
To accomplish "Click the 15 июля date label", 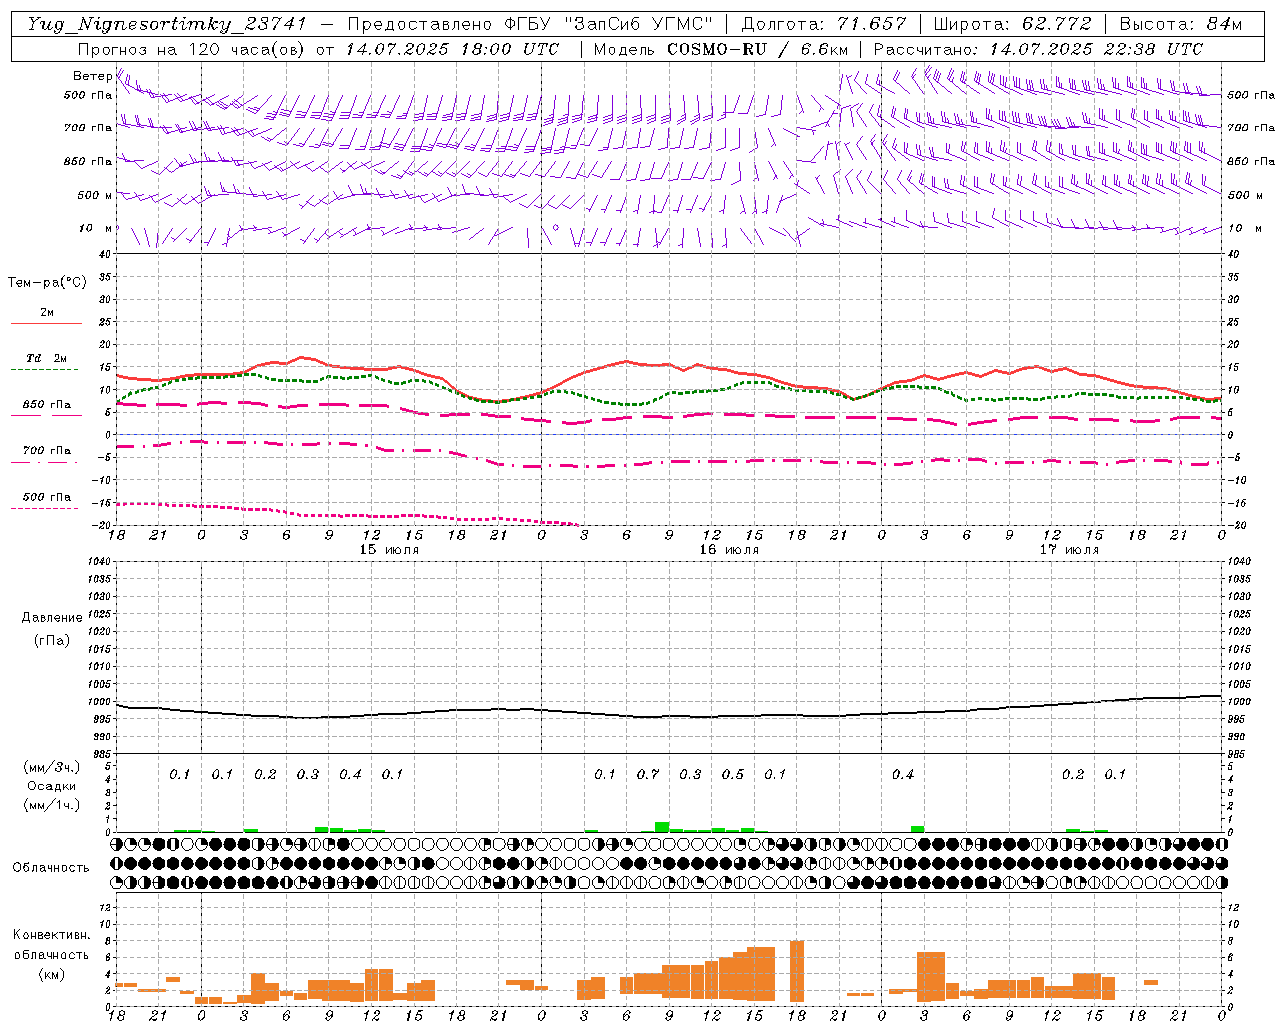I will 389,550.
